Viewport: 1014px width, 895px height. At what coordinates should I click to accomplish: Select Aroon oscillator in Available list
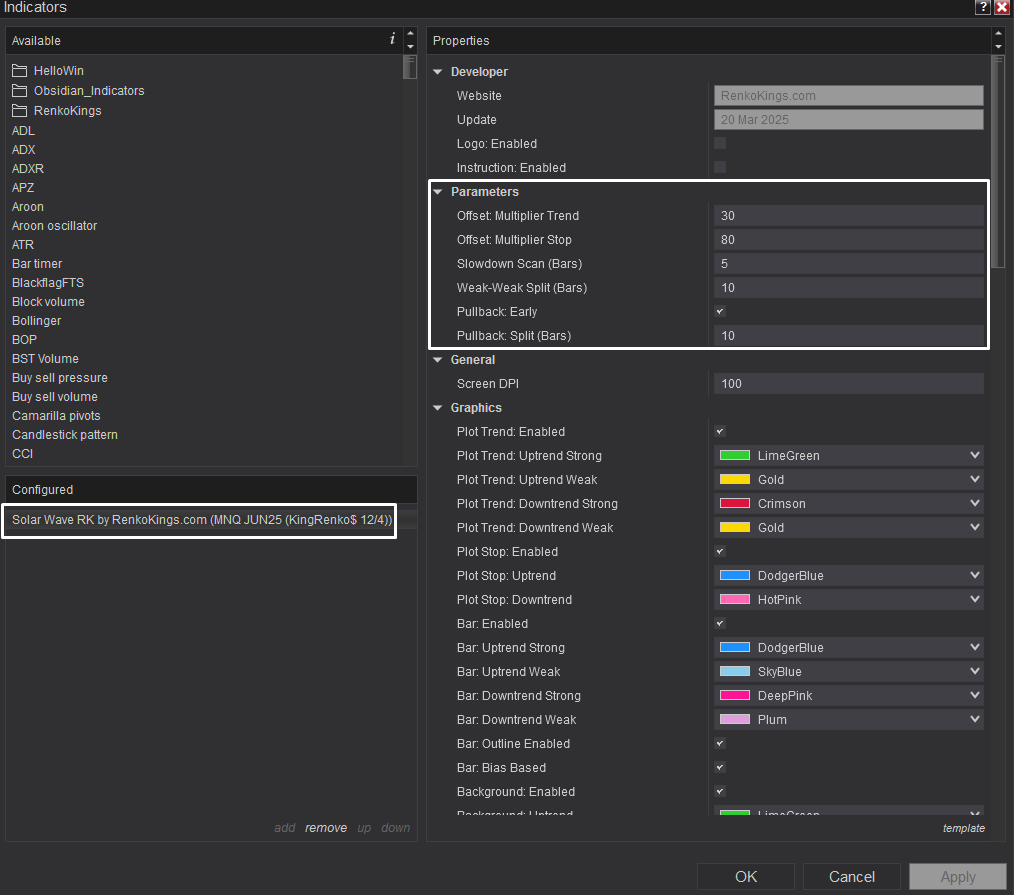pos(54,226)
